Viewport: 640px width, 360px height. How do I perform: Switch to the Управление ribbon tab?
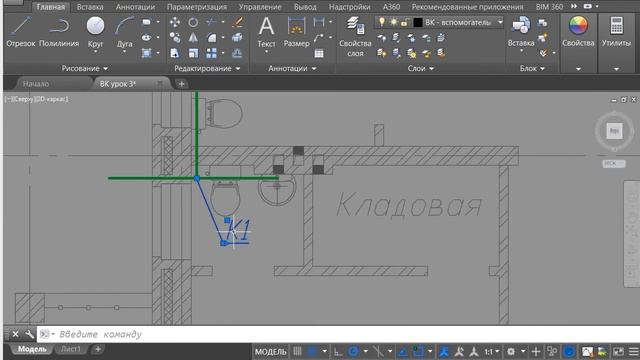(x=260, y=7)
